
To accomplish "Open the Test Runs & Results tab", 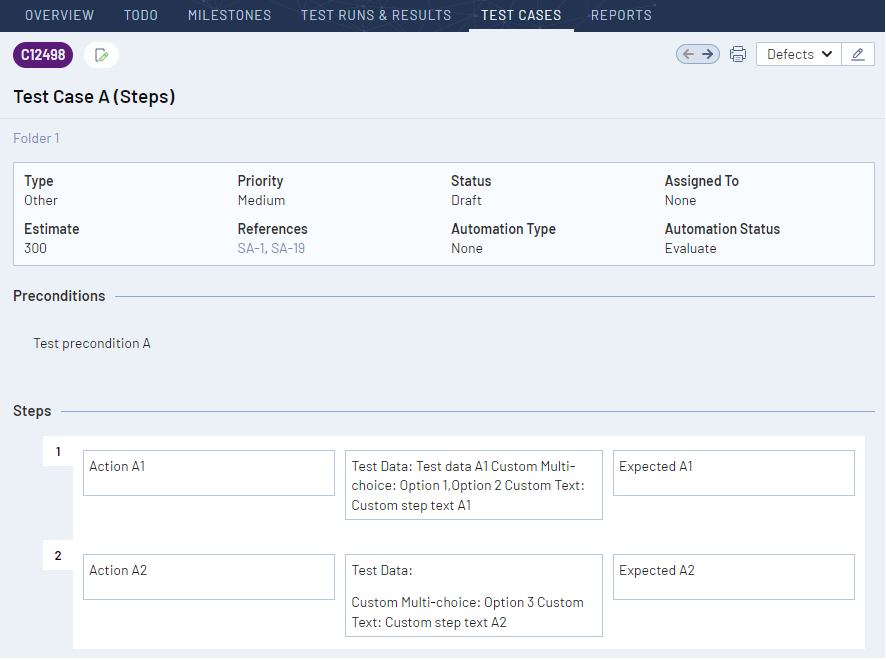I will 376,15.
